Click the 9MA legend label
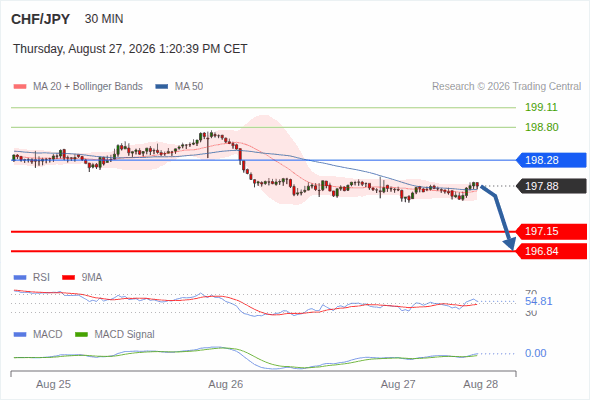The width and height of the screenshot is (590, 400). point(92,277)
